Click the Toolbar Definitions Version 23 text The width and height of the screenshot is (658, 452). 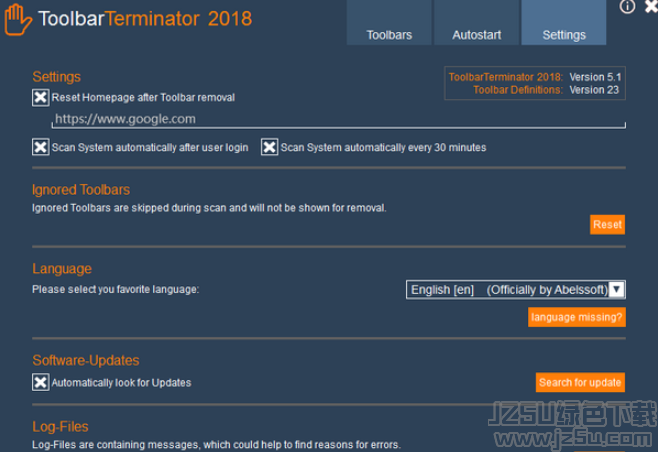click(x=546, y=90)
